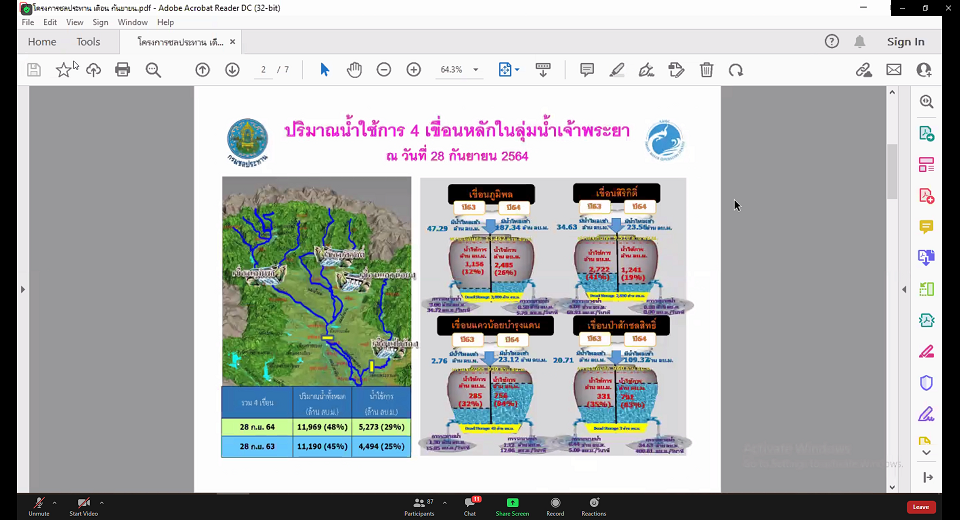Open the View menu
Image resolution: width=960 pixels, height=520 pixels.
(75, 22)
